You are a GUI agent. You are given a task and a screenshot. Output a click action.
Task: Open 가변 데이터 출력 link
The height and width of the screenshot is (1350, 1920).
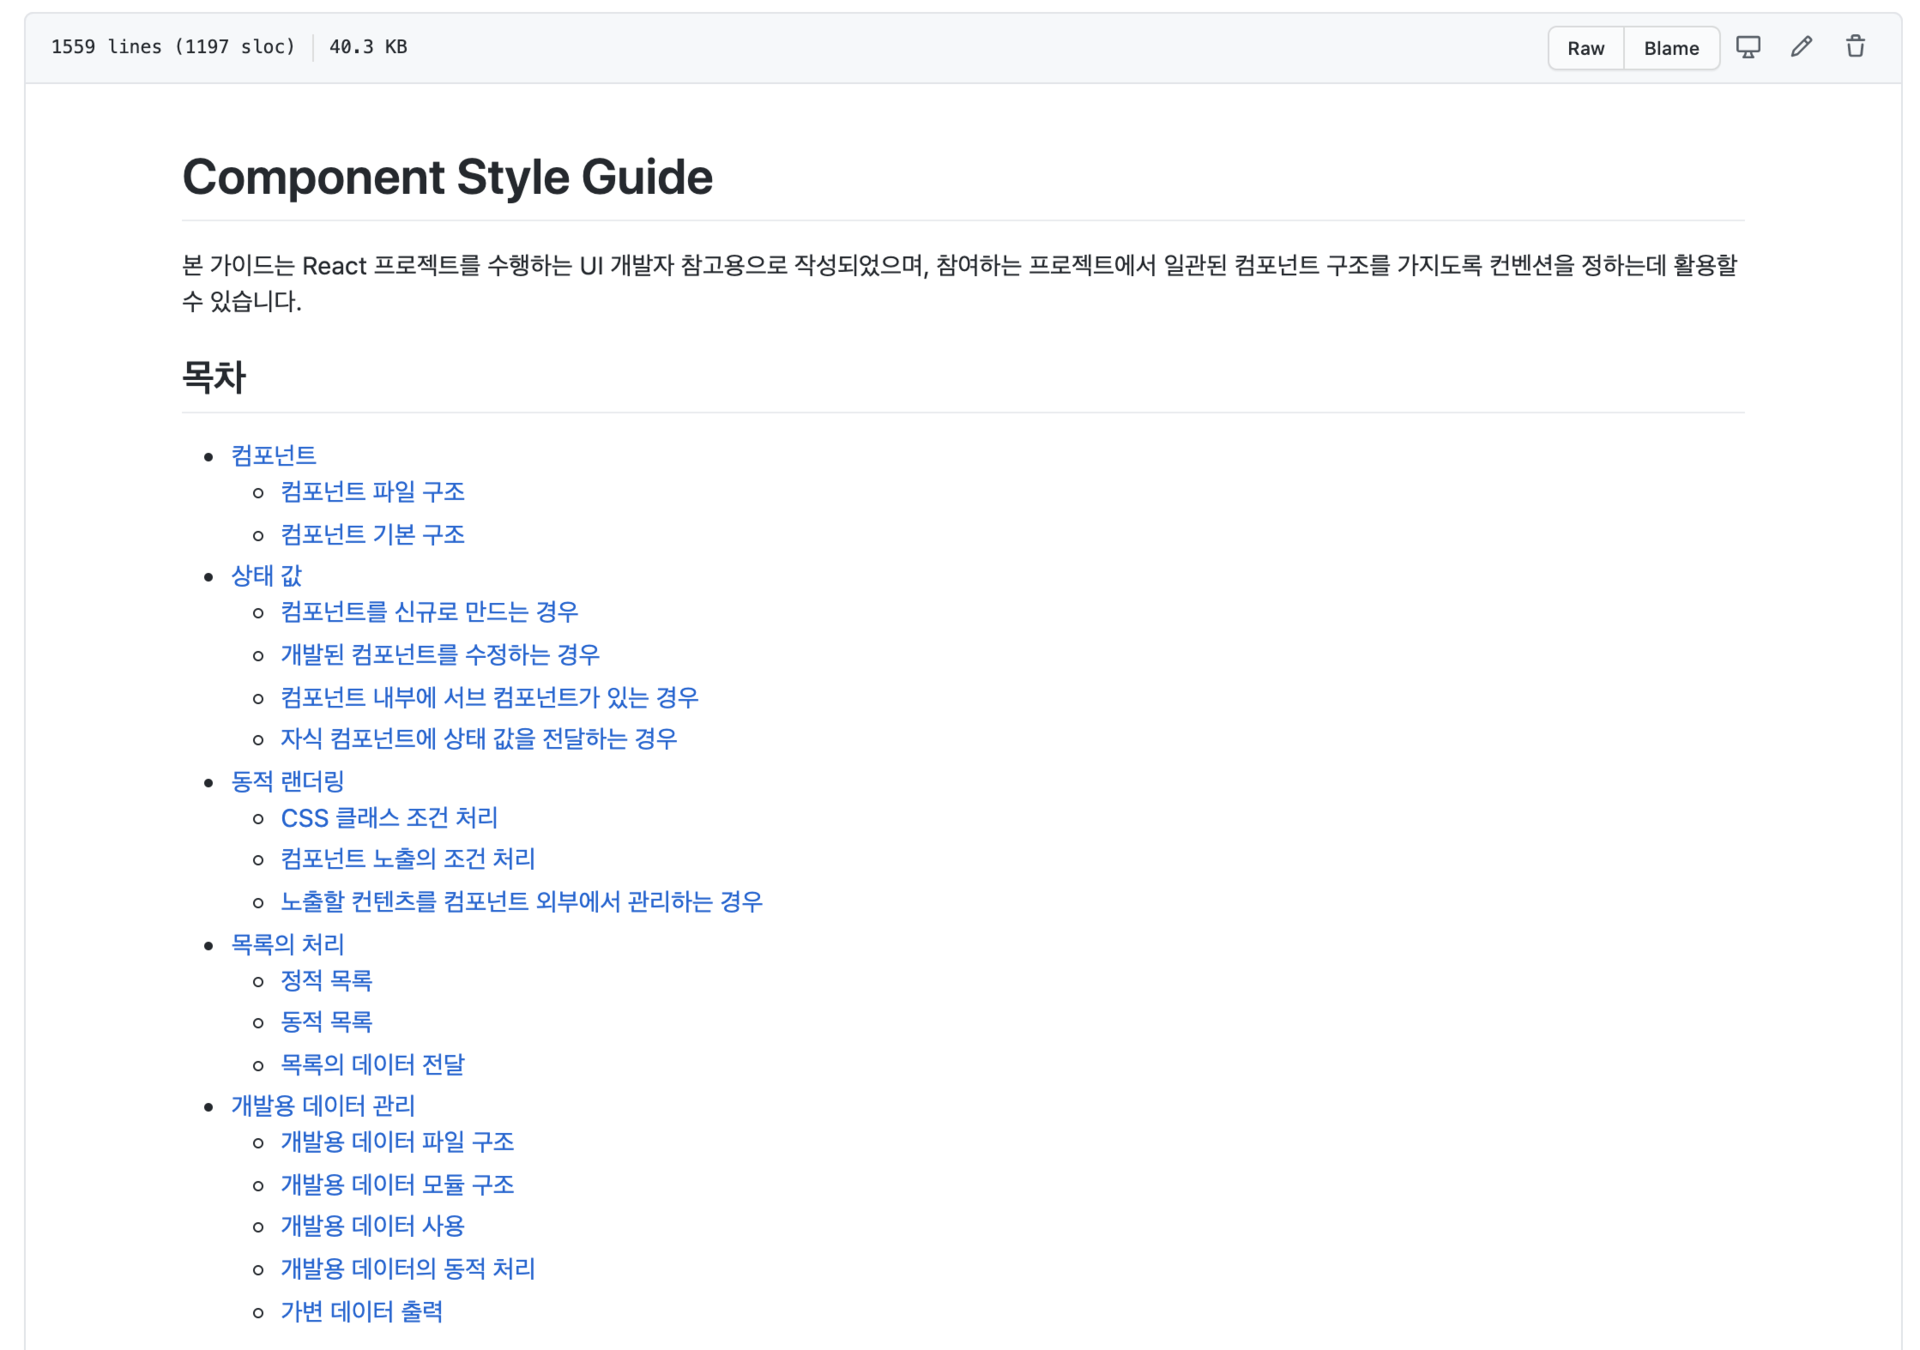click(361, 1312)
